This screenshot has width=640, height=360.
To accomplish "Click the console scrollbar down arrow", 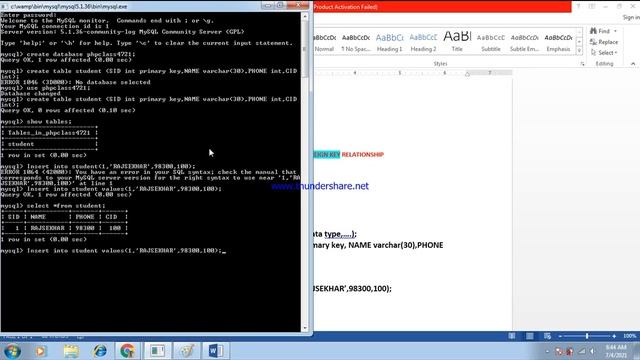I will 304,328.
